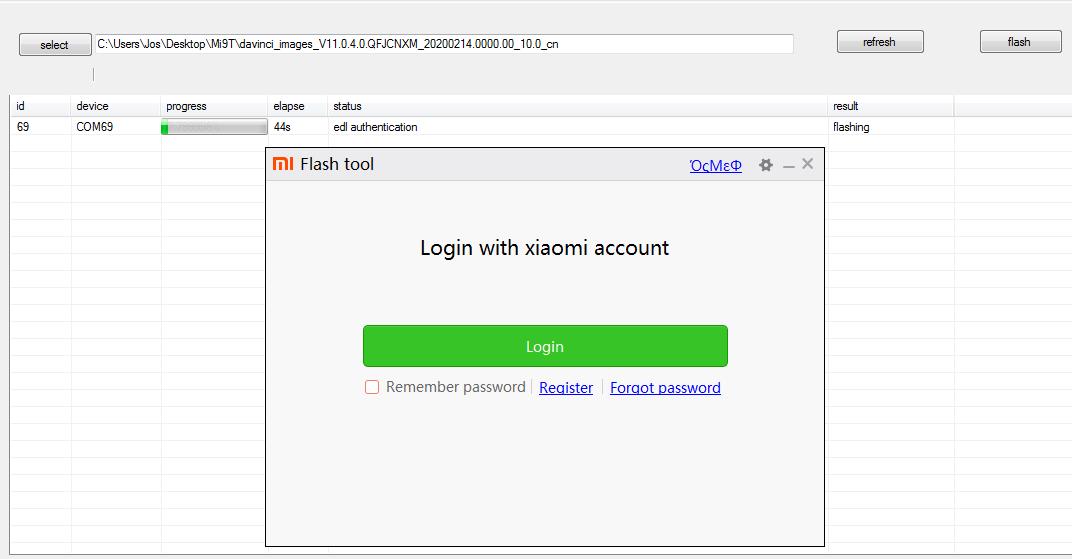Open the Forgot password link
This screenshot has width=1072, height=559.
pos(665,387)
